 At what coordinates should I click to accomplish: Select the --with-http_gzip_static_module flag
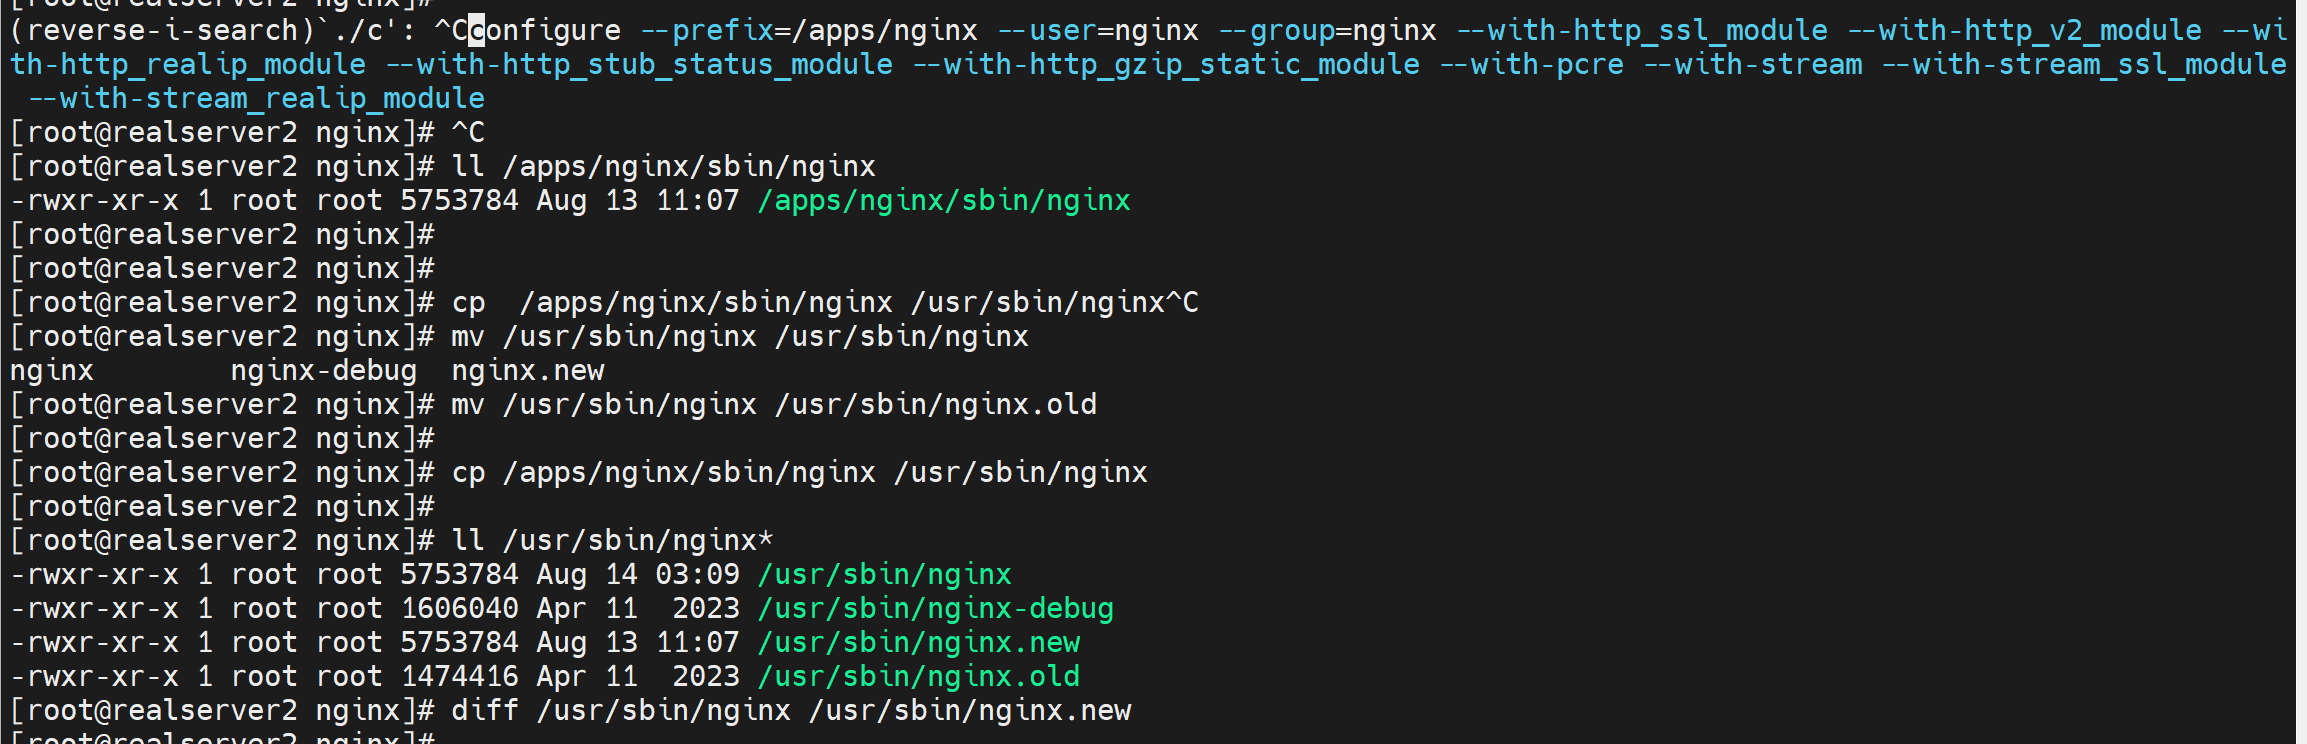coord(1166,65)
